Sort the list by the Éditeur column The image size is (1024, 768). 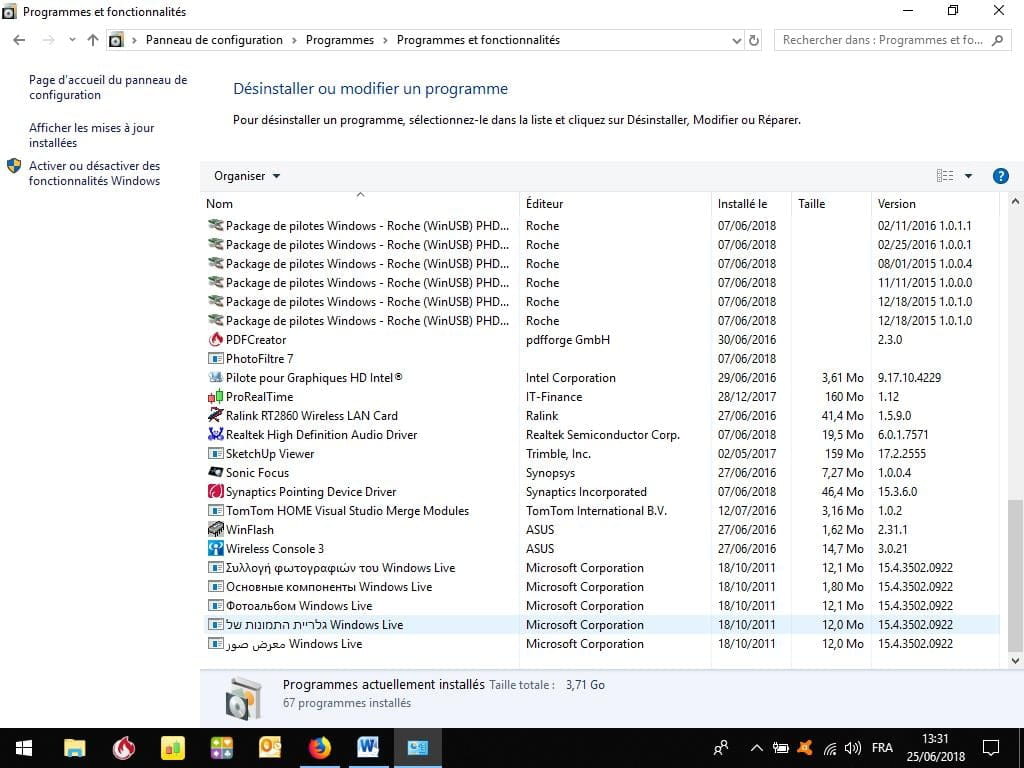[615, 204]
